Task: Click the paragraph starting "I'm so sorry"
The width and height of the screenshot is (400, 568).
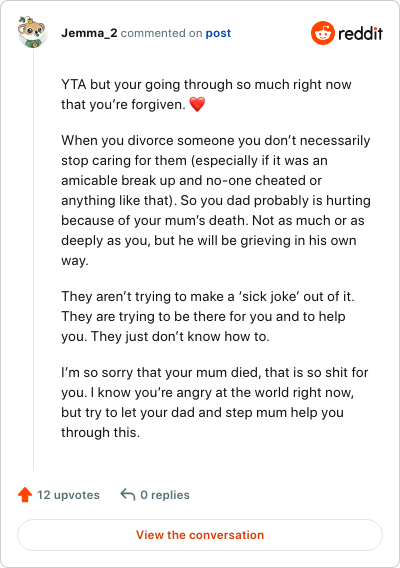Action: tap(214, 402)
